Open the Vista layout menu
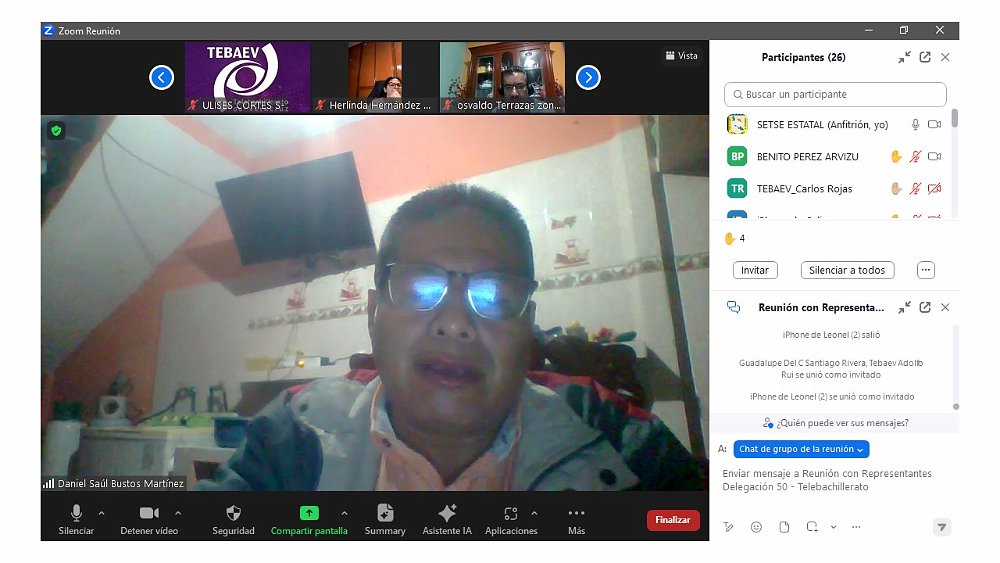Image resolution: width=1000 pixels, height=563 pixels. point(681,56)
